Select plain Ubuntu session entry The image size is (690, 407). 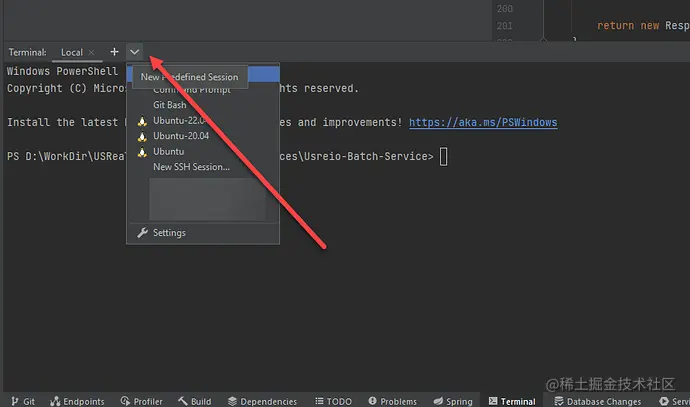coord(203,151)
